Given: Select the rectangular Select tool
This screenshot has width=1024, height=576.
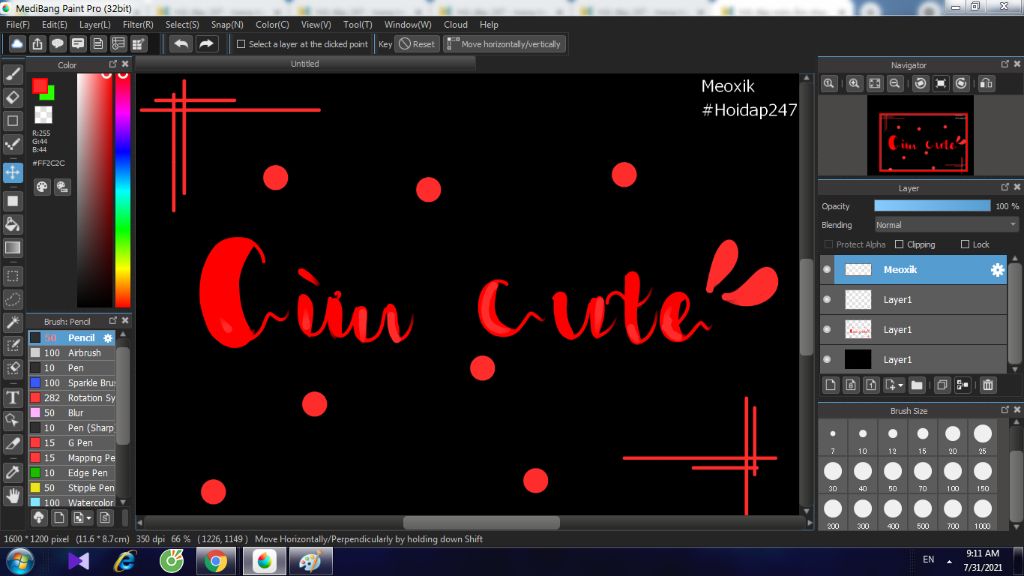Looking at the screenshot, I should pos(12,276).
